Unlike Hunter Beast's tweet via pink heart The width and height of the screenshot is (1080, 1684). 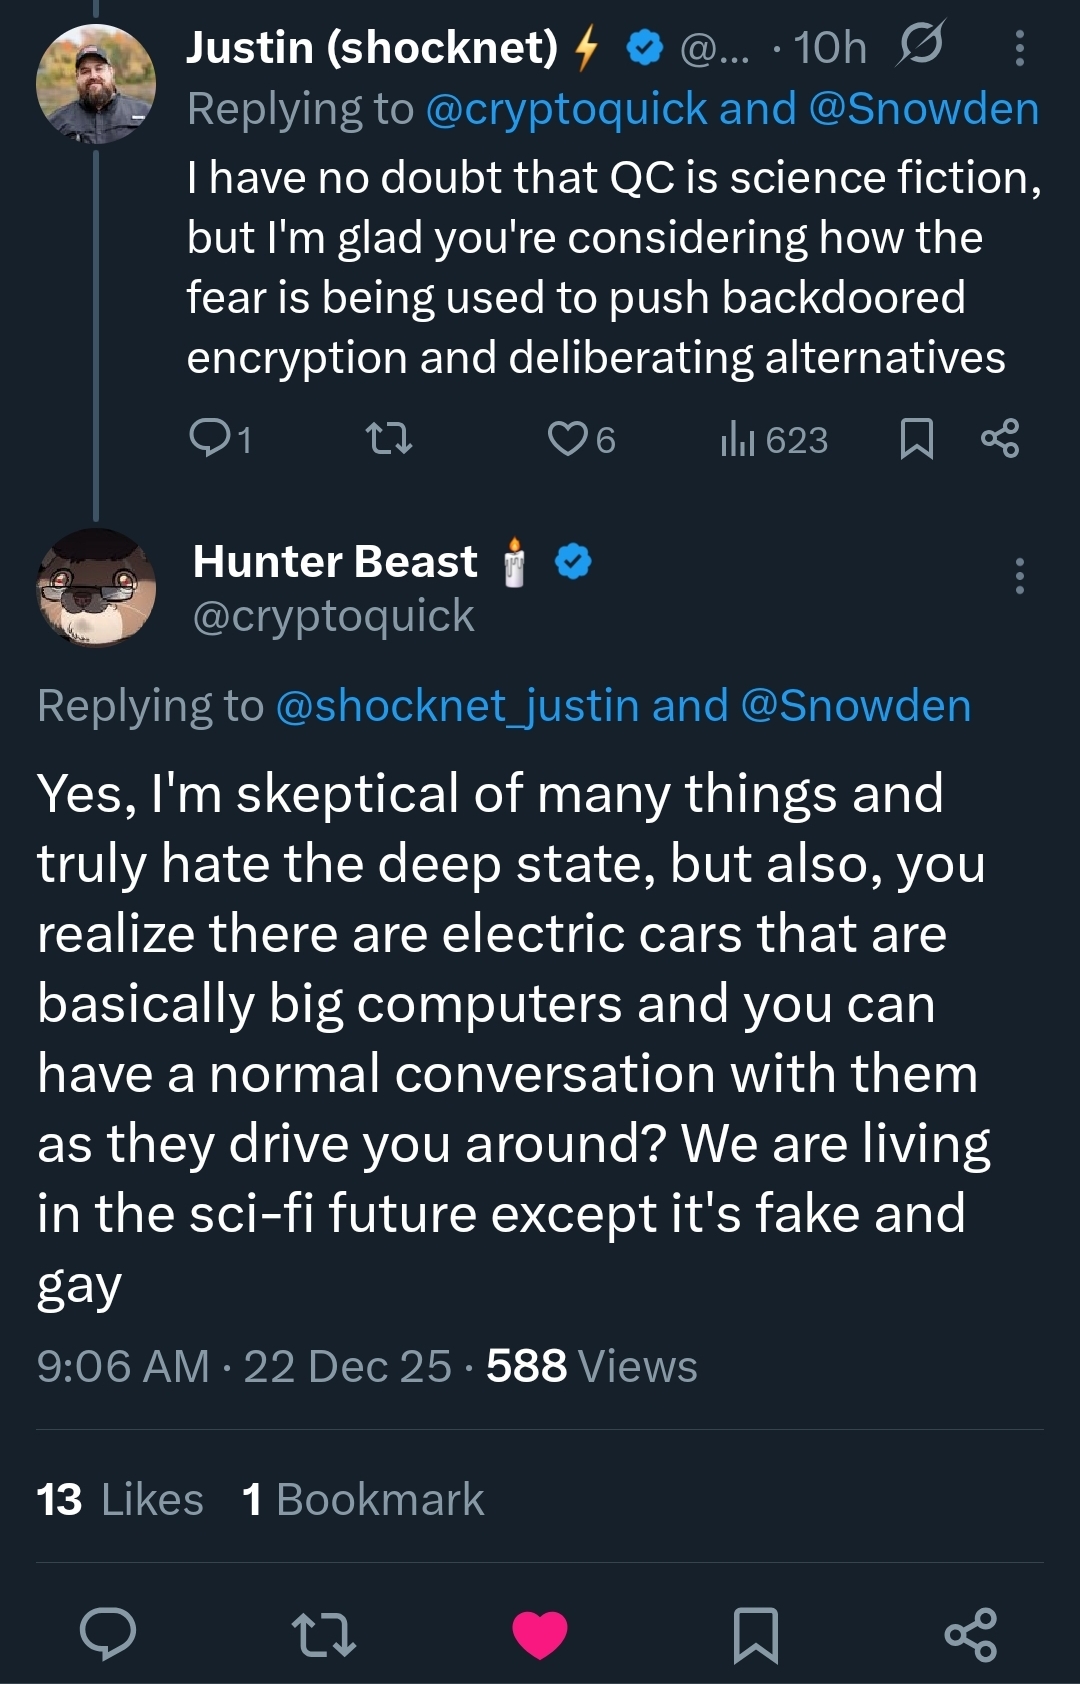tap(540, 1634)
